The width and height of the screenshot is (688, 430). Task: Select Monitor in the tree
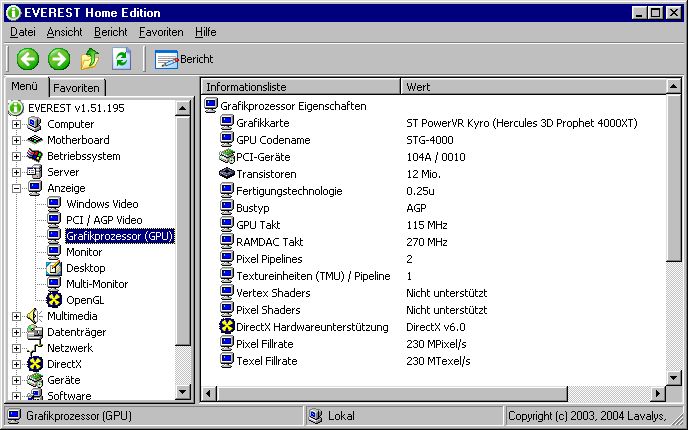(x=84, y=252)
